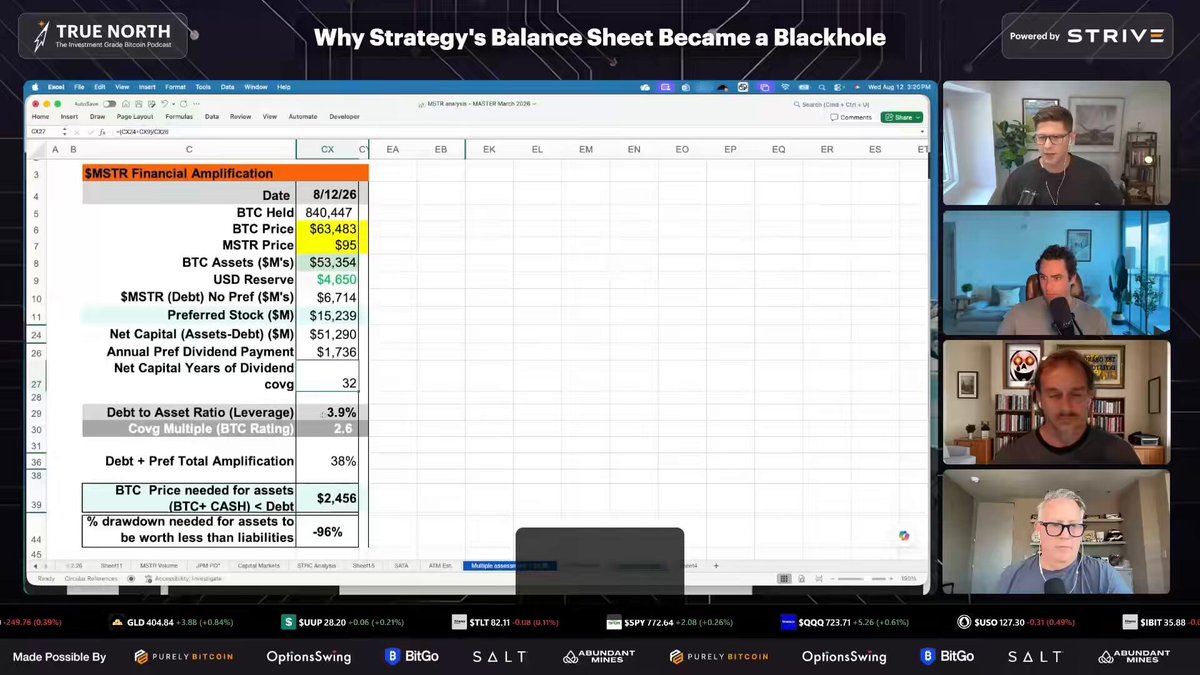Switch to the Page Layout ribbon tab

136,116
